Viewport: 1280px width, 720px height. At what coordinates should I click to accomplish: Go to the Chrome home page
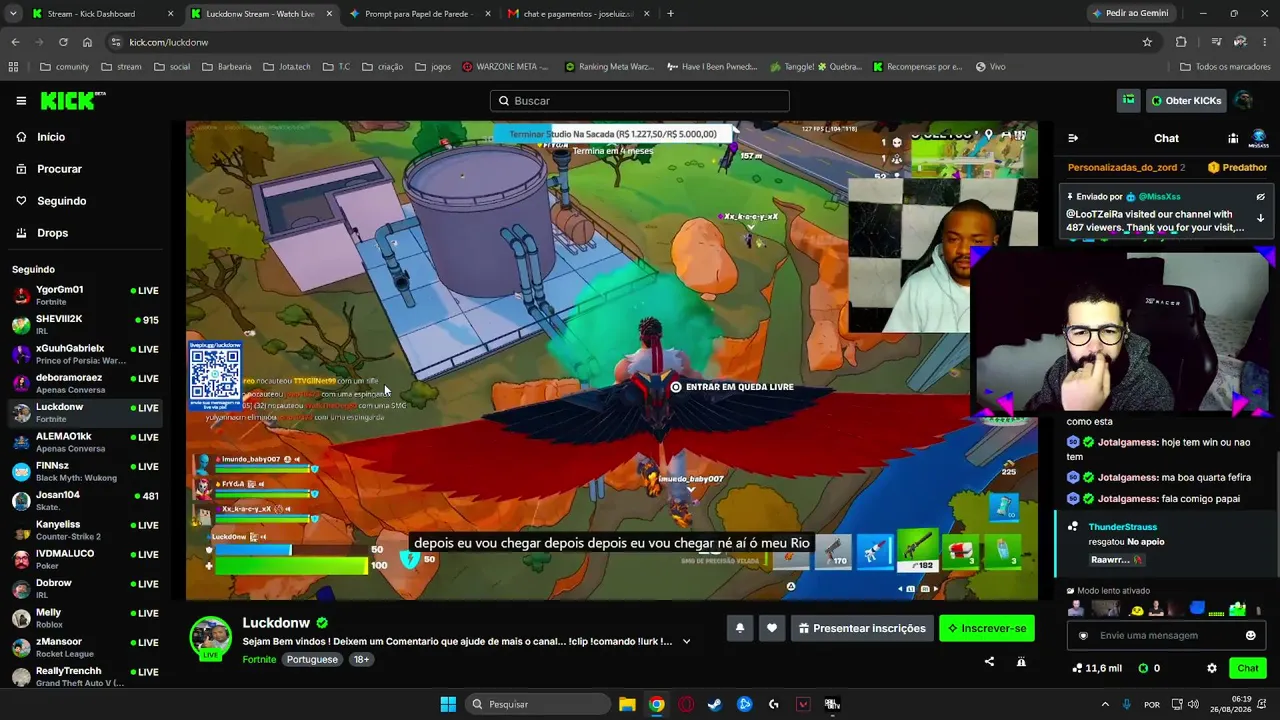(87, 42)
